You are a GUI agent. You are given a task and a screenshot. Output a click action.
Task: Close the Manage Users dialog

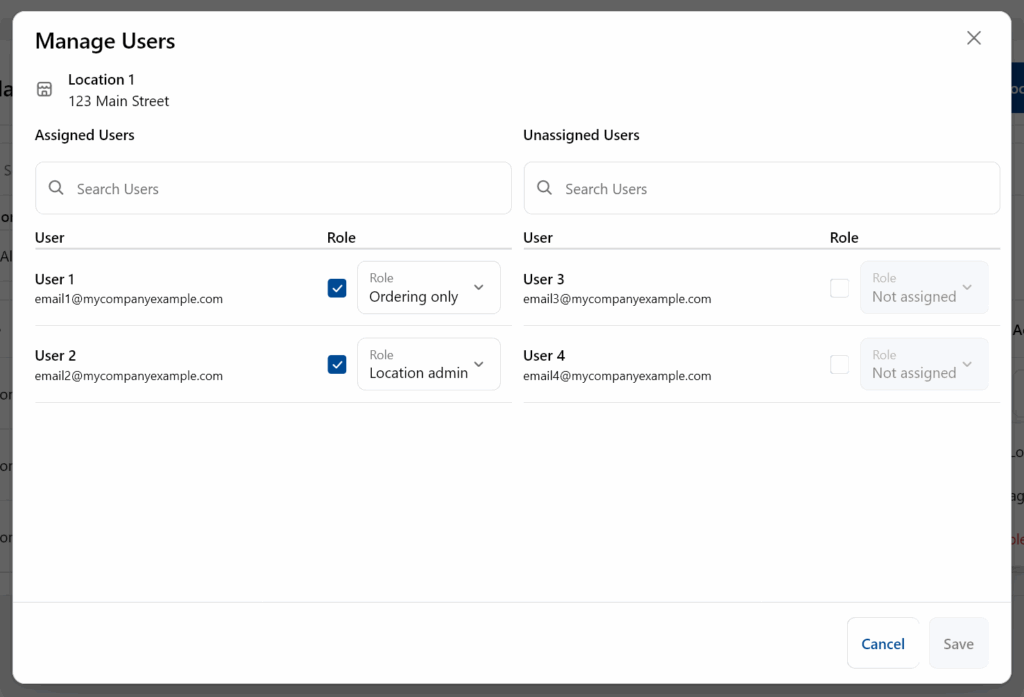tap(973, 38)
